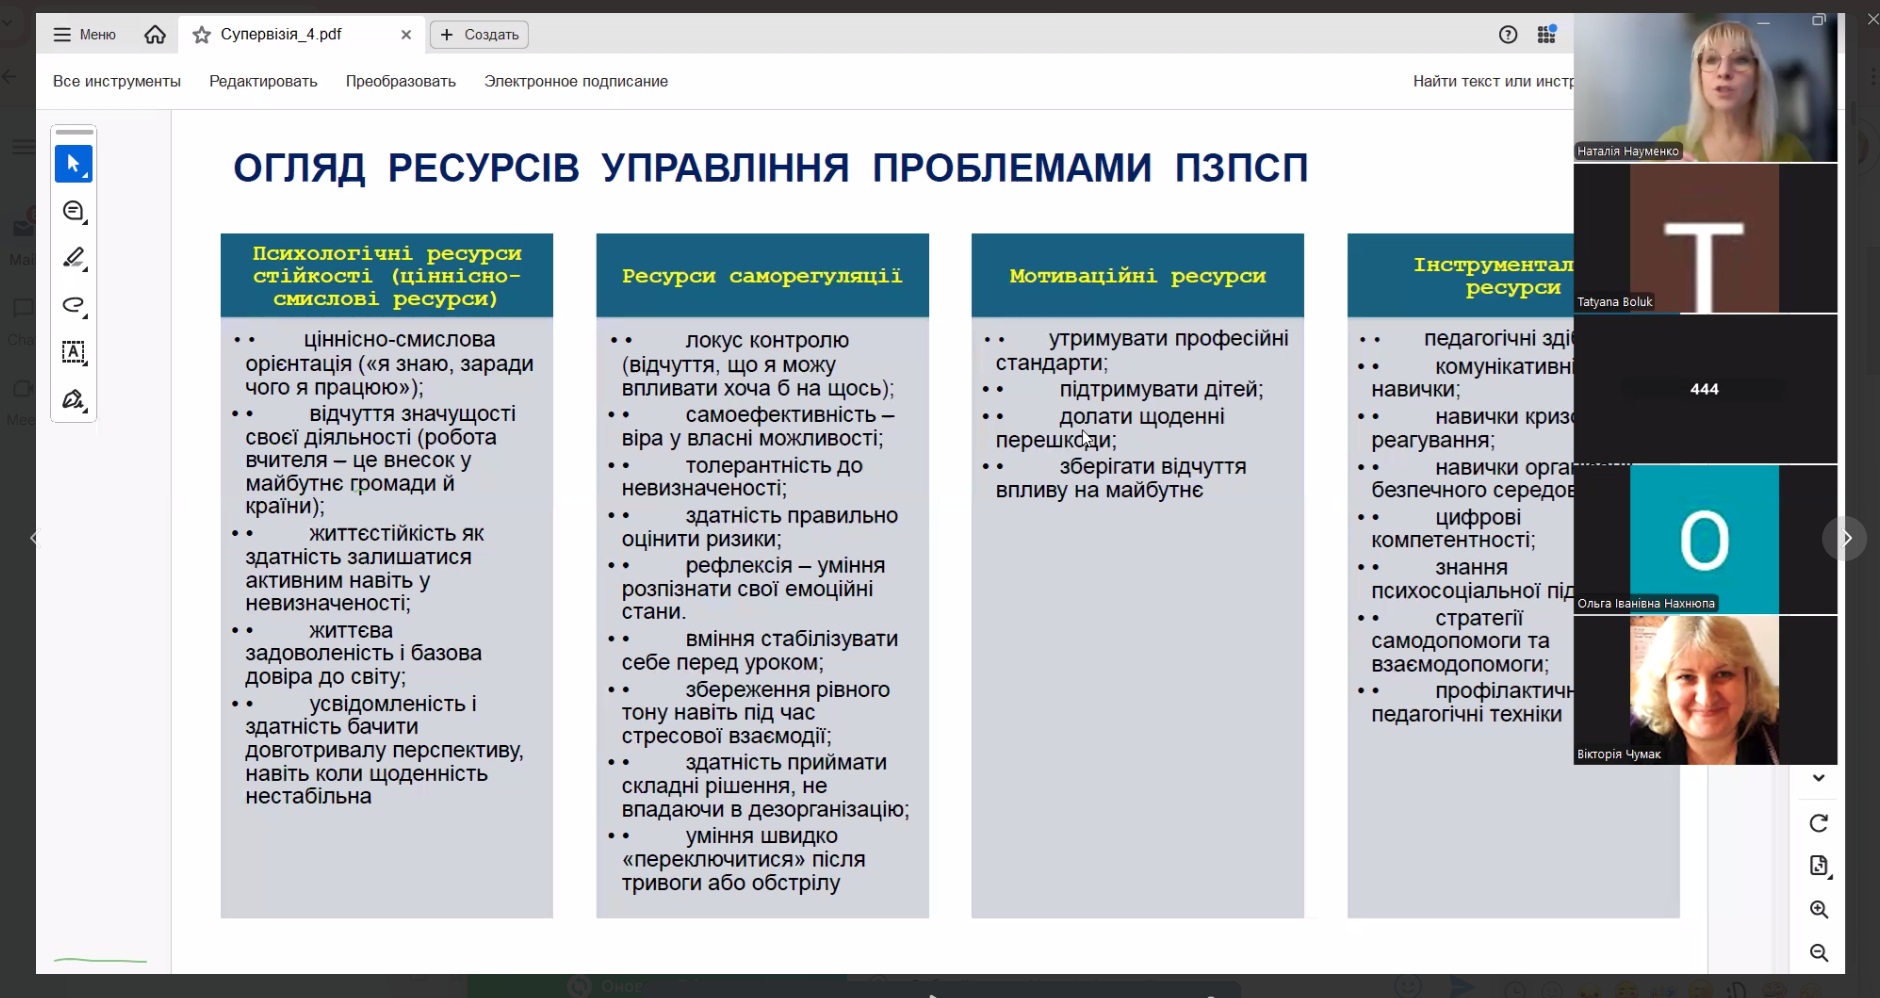Open the Редактировать menu
Image resolution: width=1880 pixels, height=998 pixels.
[x=263, y=81]
